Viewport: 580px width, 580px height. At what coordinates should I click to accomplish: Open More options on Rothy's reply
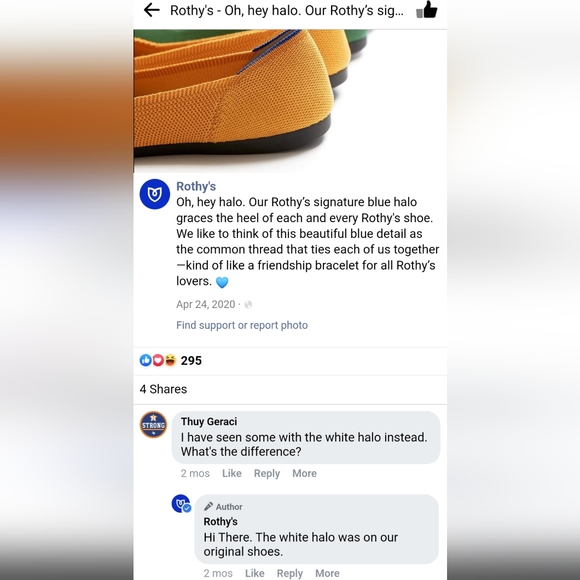[x=327, y=573]
